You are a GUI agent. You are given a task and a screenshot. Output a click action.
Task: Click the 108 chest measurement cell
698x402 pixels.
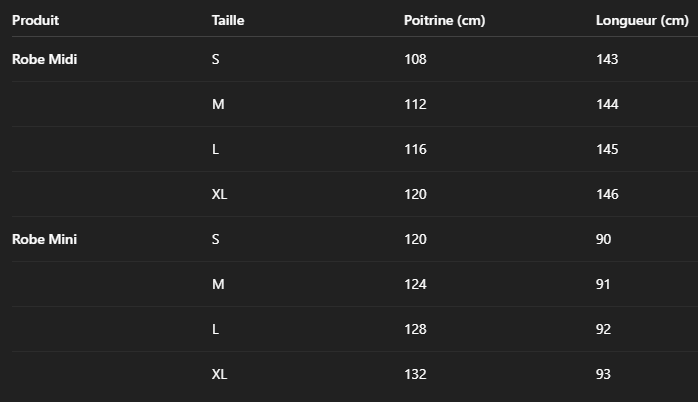[415, 59]
